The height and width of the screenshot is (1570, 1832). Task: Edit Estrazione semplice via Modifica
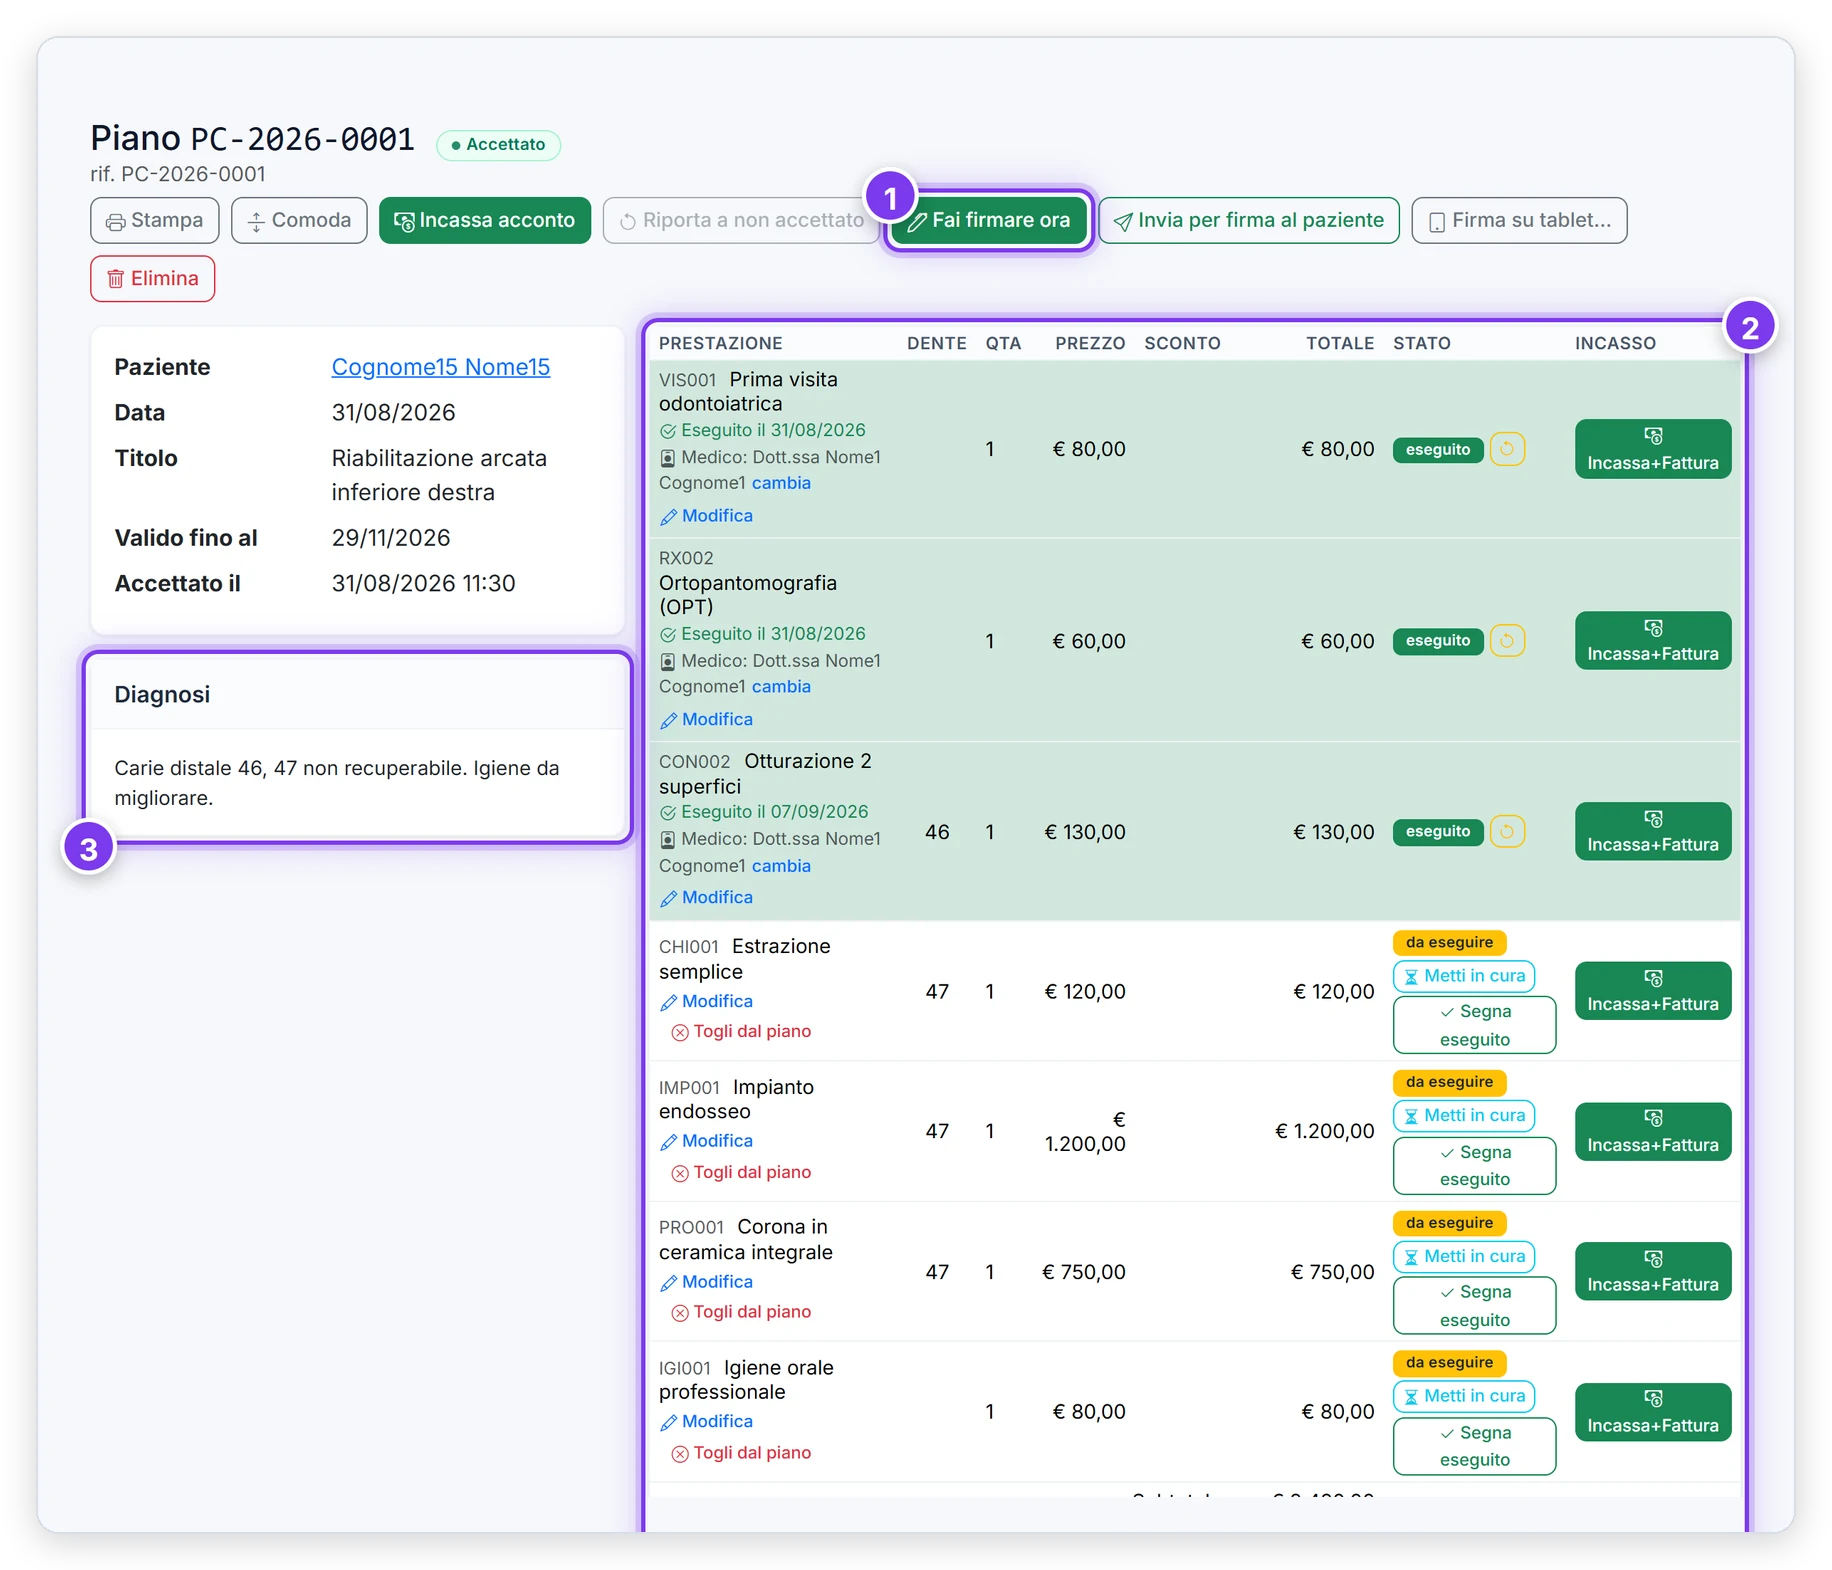[707, 1002]
